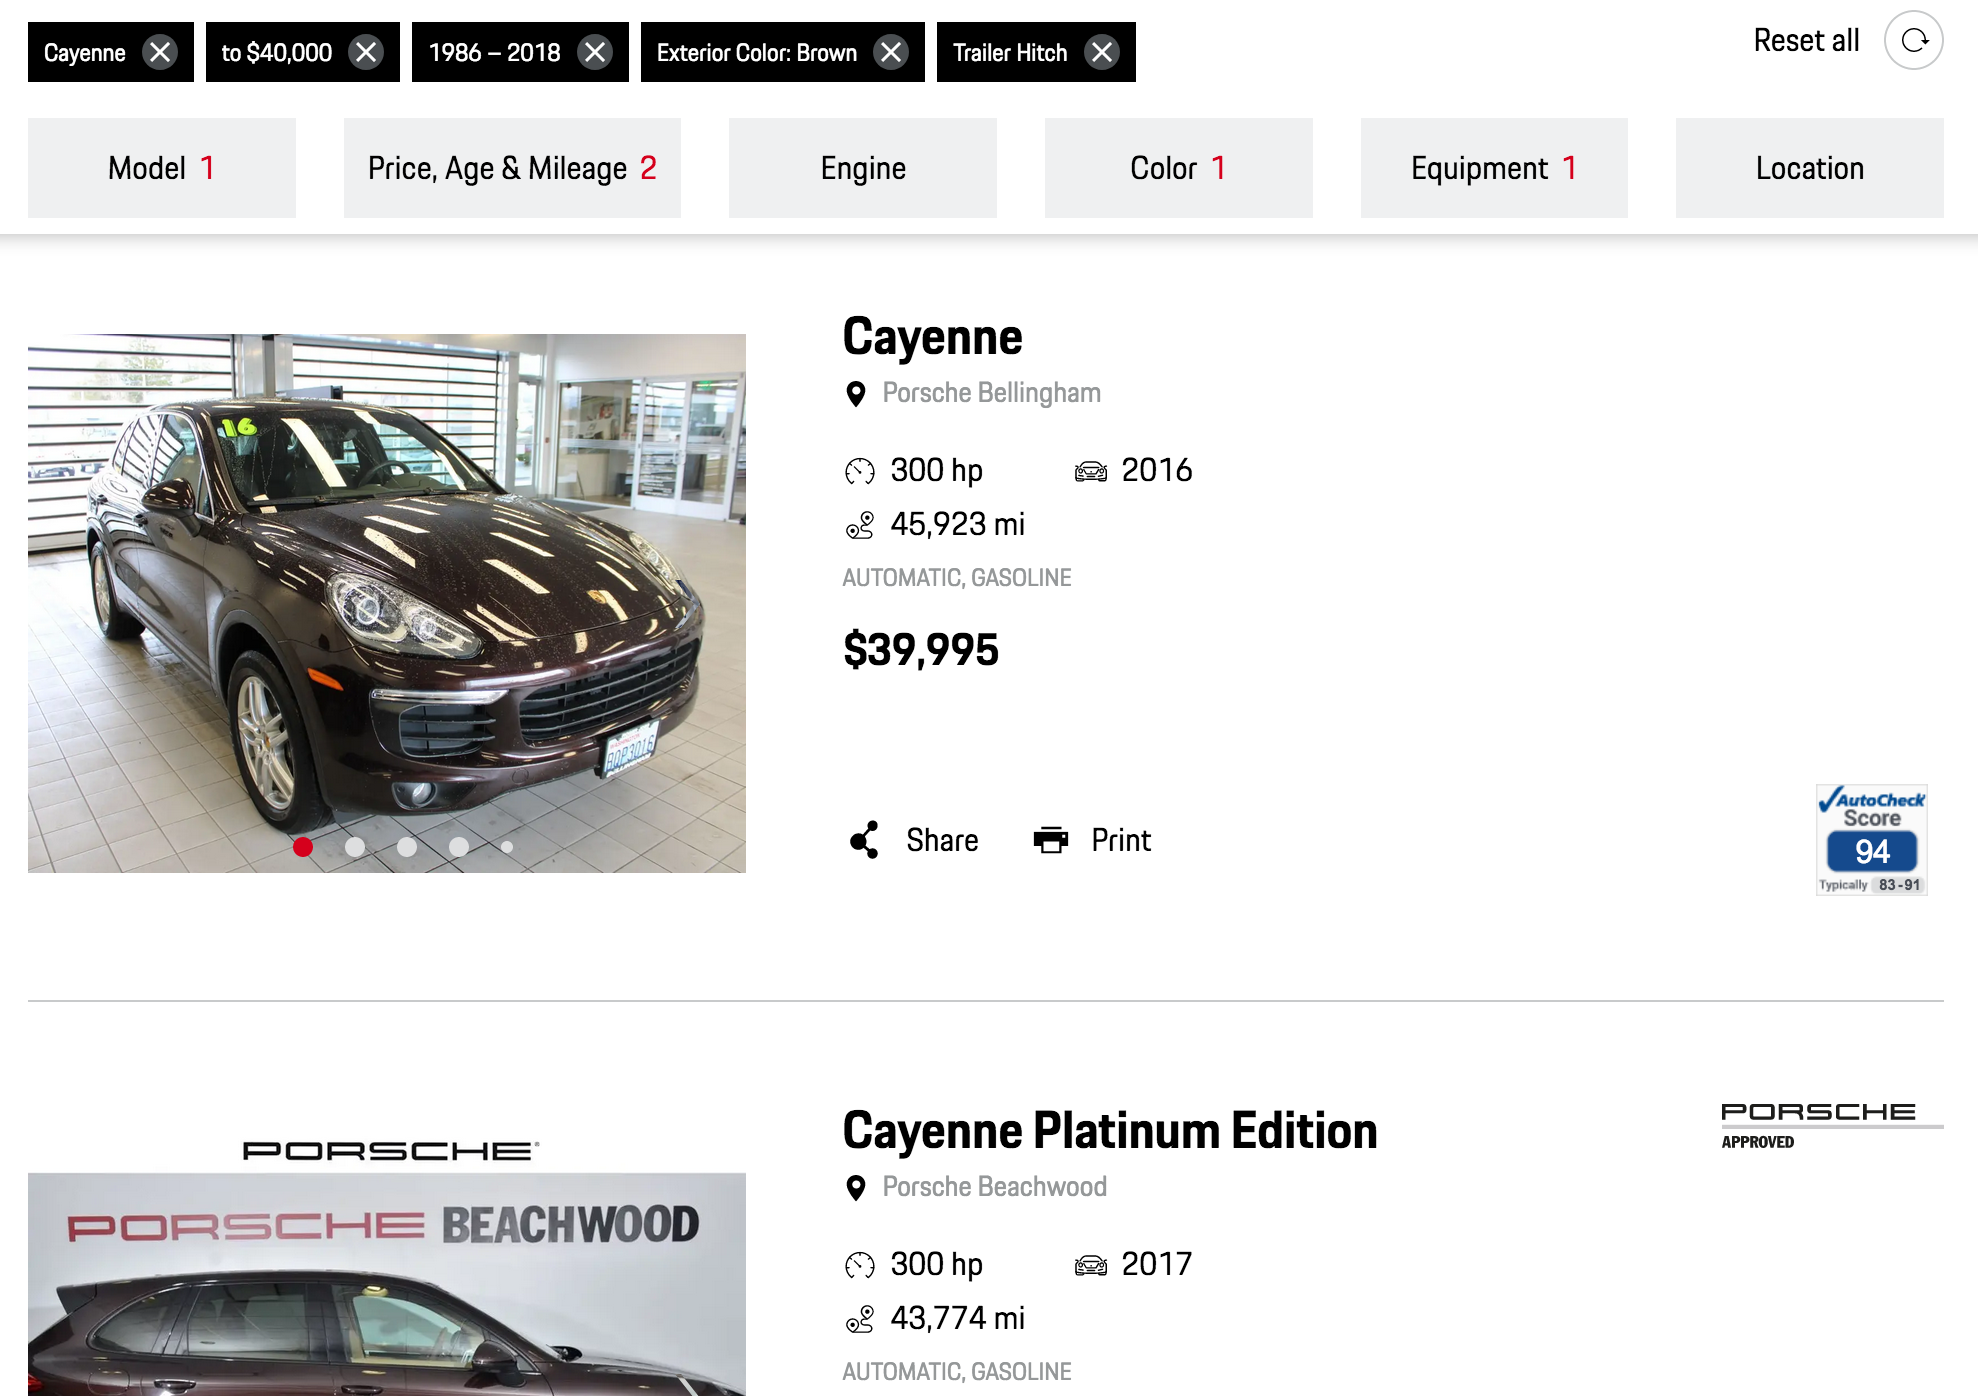Open the Location filter

click(1809, 168)
